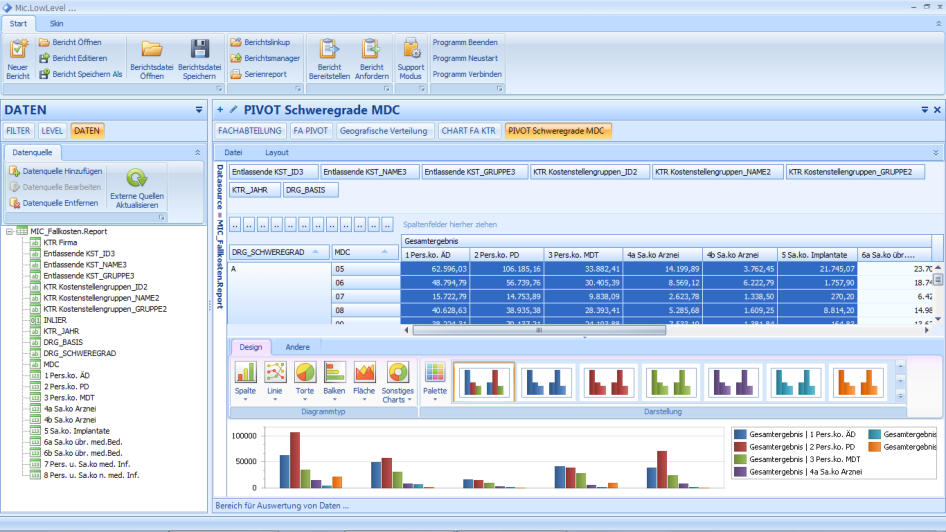Screen dimensions: 946x532
Task: Collapse the Datenquelle panel chevron
Action: [x=196, y=152]
